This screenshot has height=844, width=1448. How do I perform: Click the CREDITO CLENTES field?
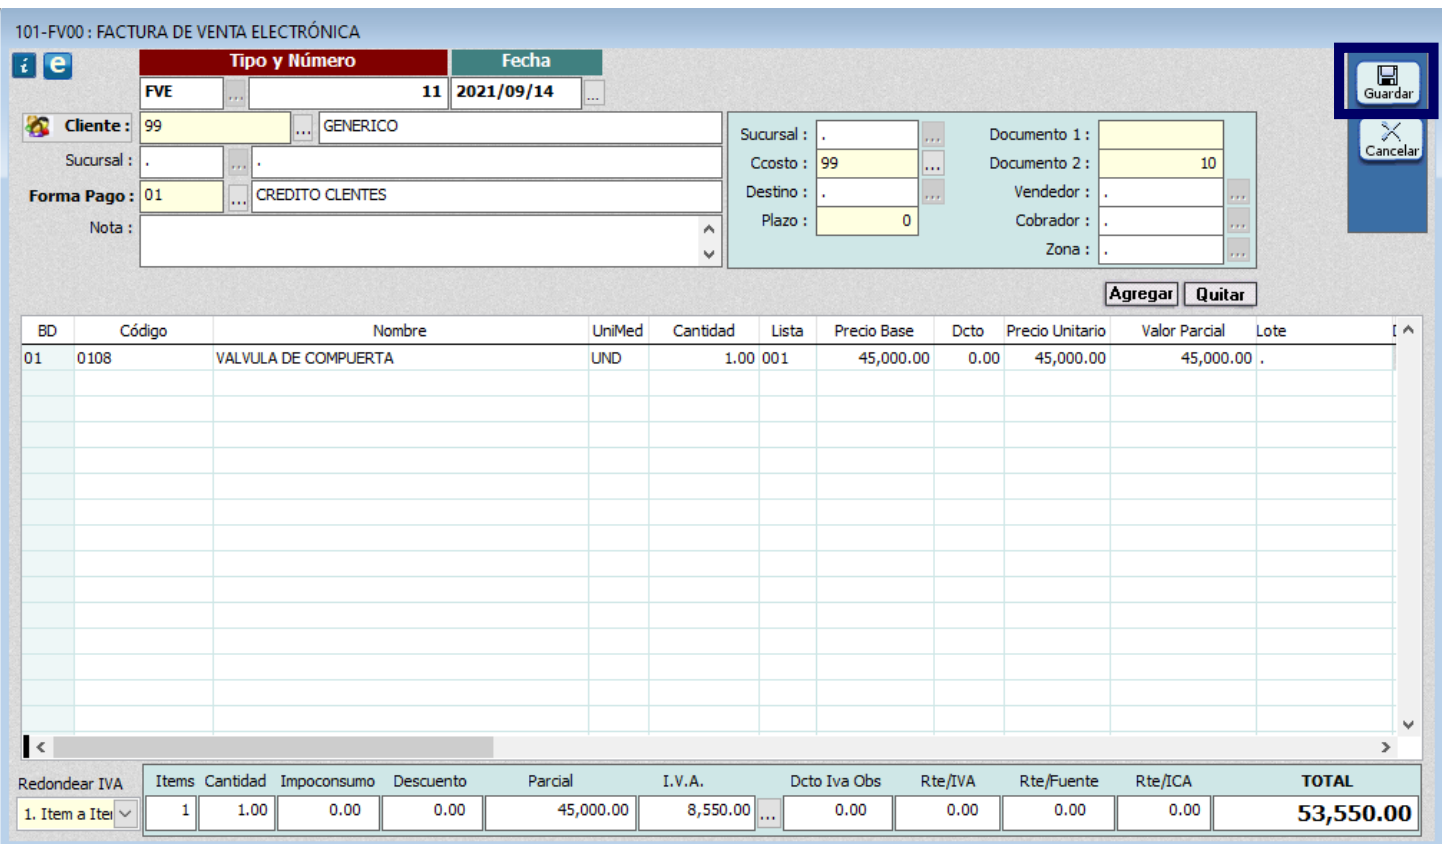487,196
